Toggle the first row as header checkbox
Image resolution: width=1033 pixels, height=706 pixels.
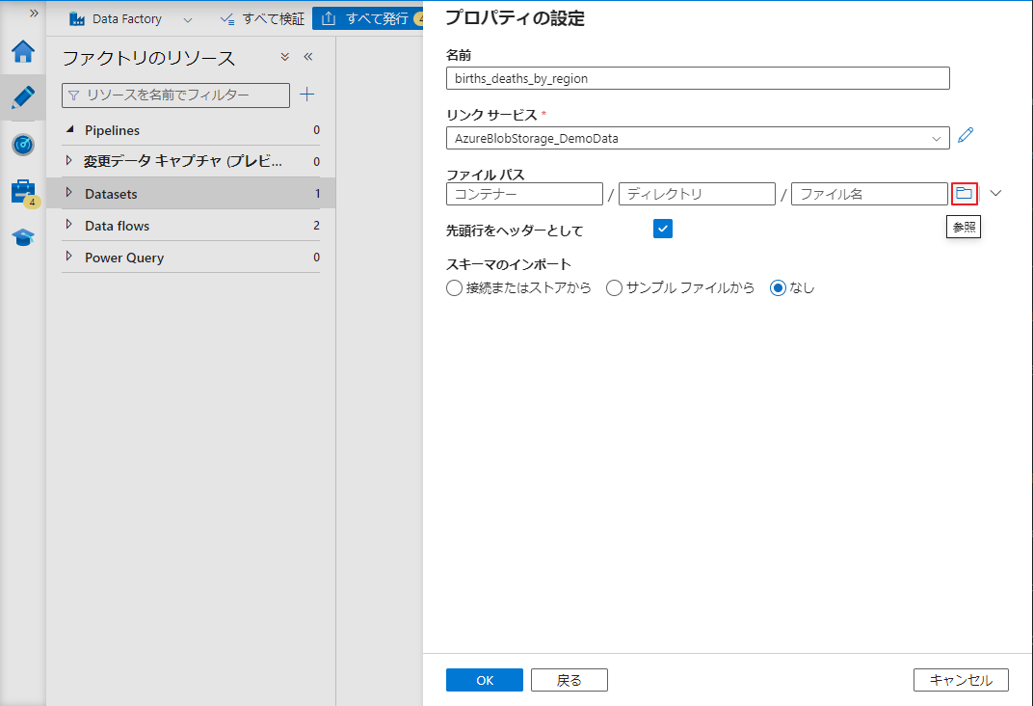662,229
